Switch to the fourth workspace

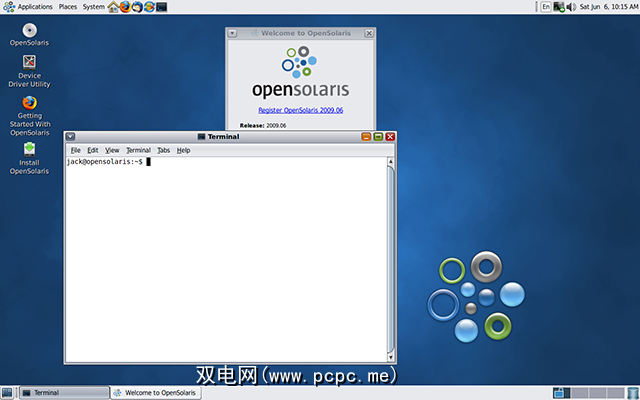[x=616, y=393]
